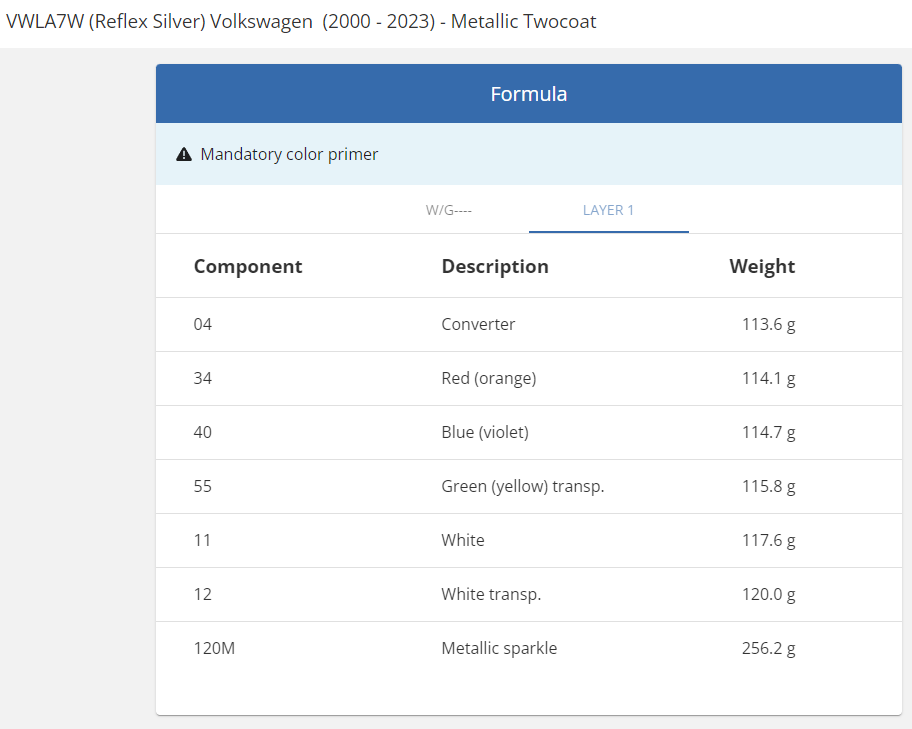Click the 117.6 g weight value
The height and width of the screenshot is (729, 912).
tap(768, 540)
